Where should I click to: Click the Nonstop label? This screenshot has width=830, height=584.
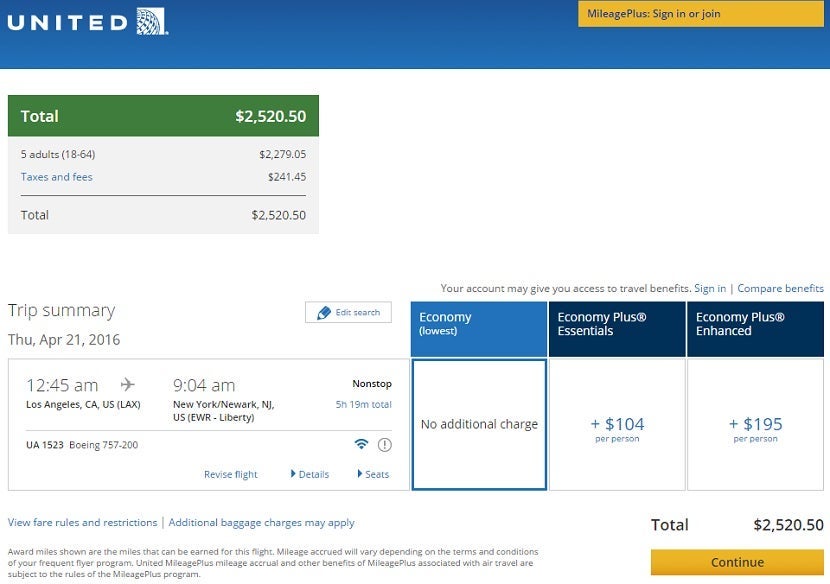click(372, 383)
